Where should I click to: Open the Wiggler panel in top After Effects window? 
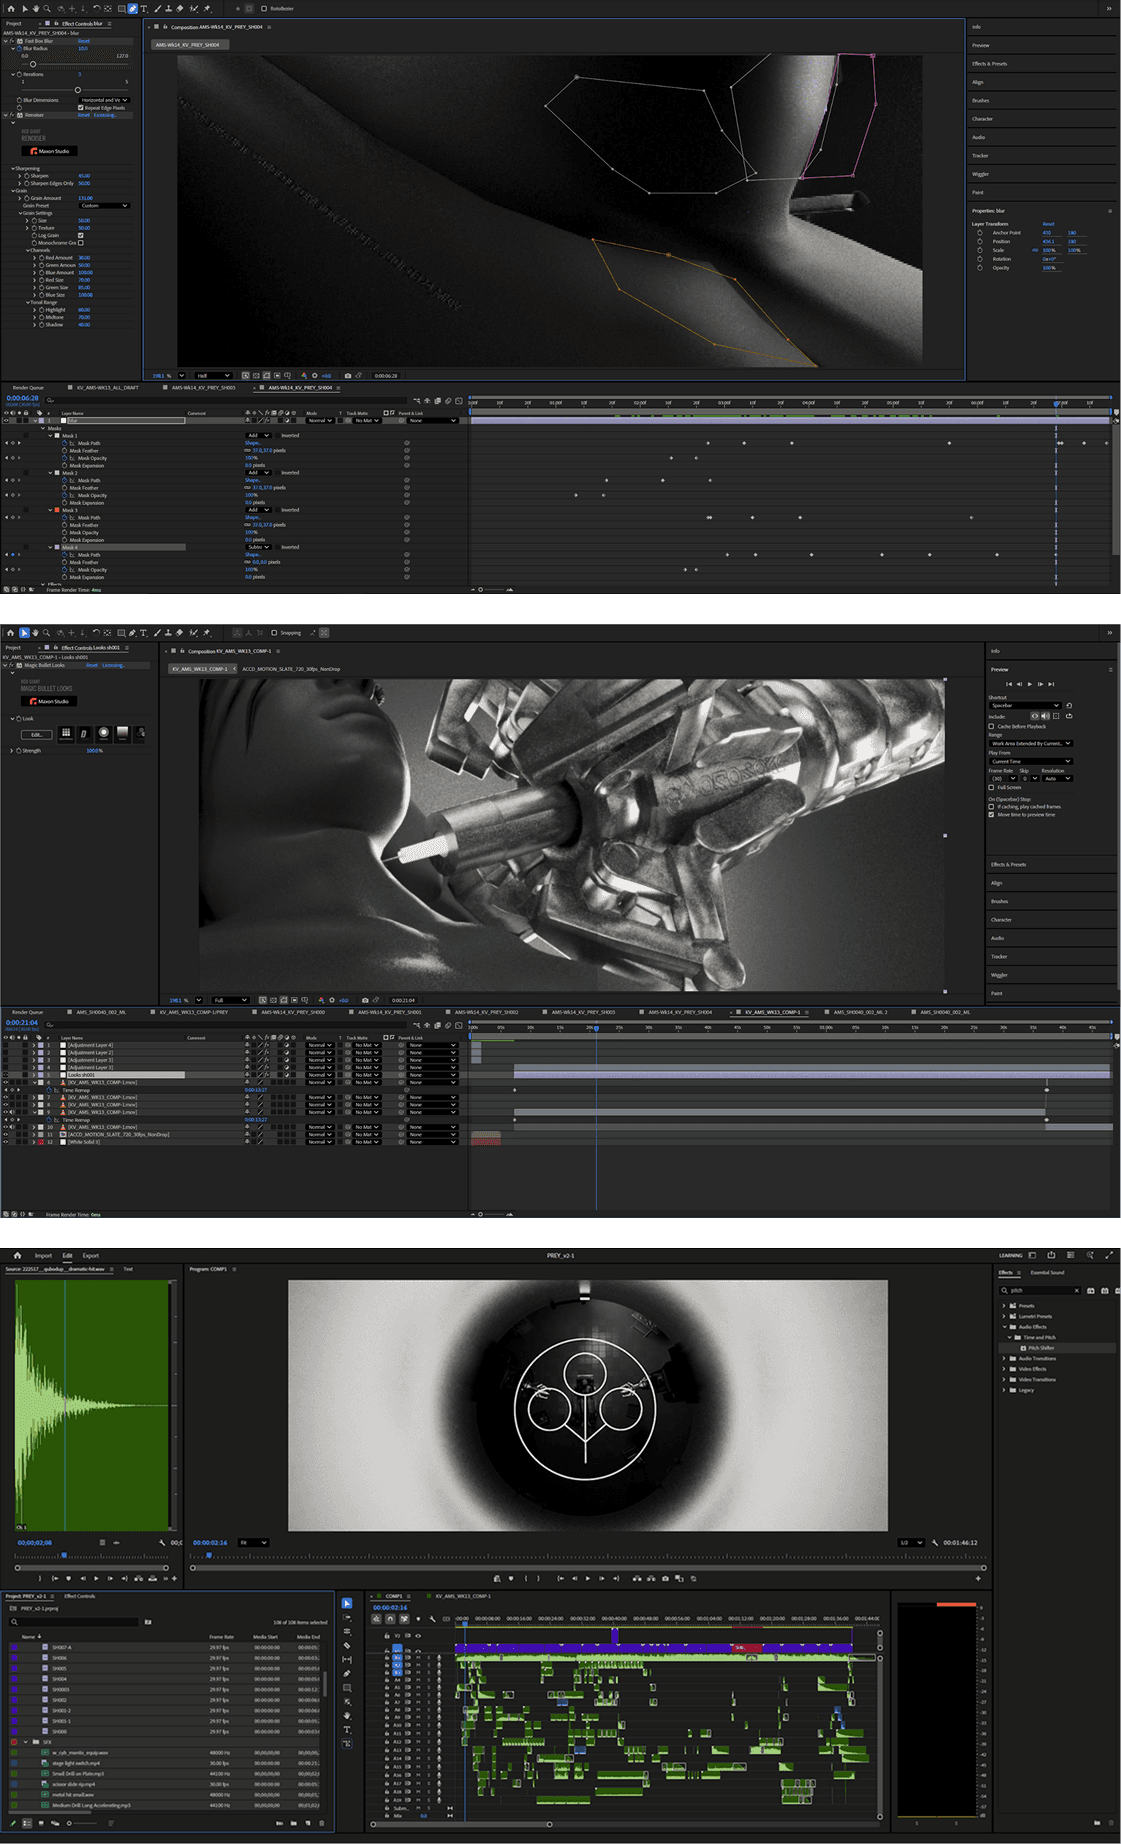pos(981,174)
